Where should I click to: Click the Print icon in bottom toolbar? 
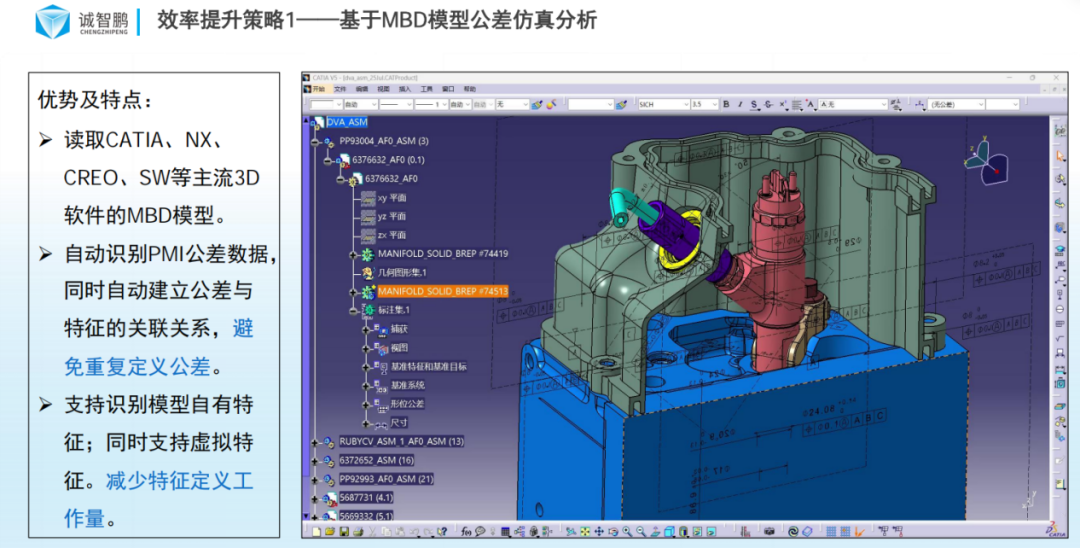coord(358,531)
